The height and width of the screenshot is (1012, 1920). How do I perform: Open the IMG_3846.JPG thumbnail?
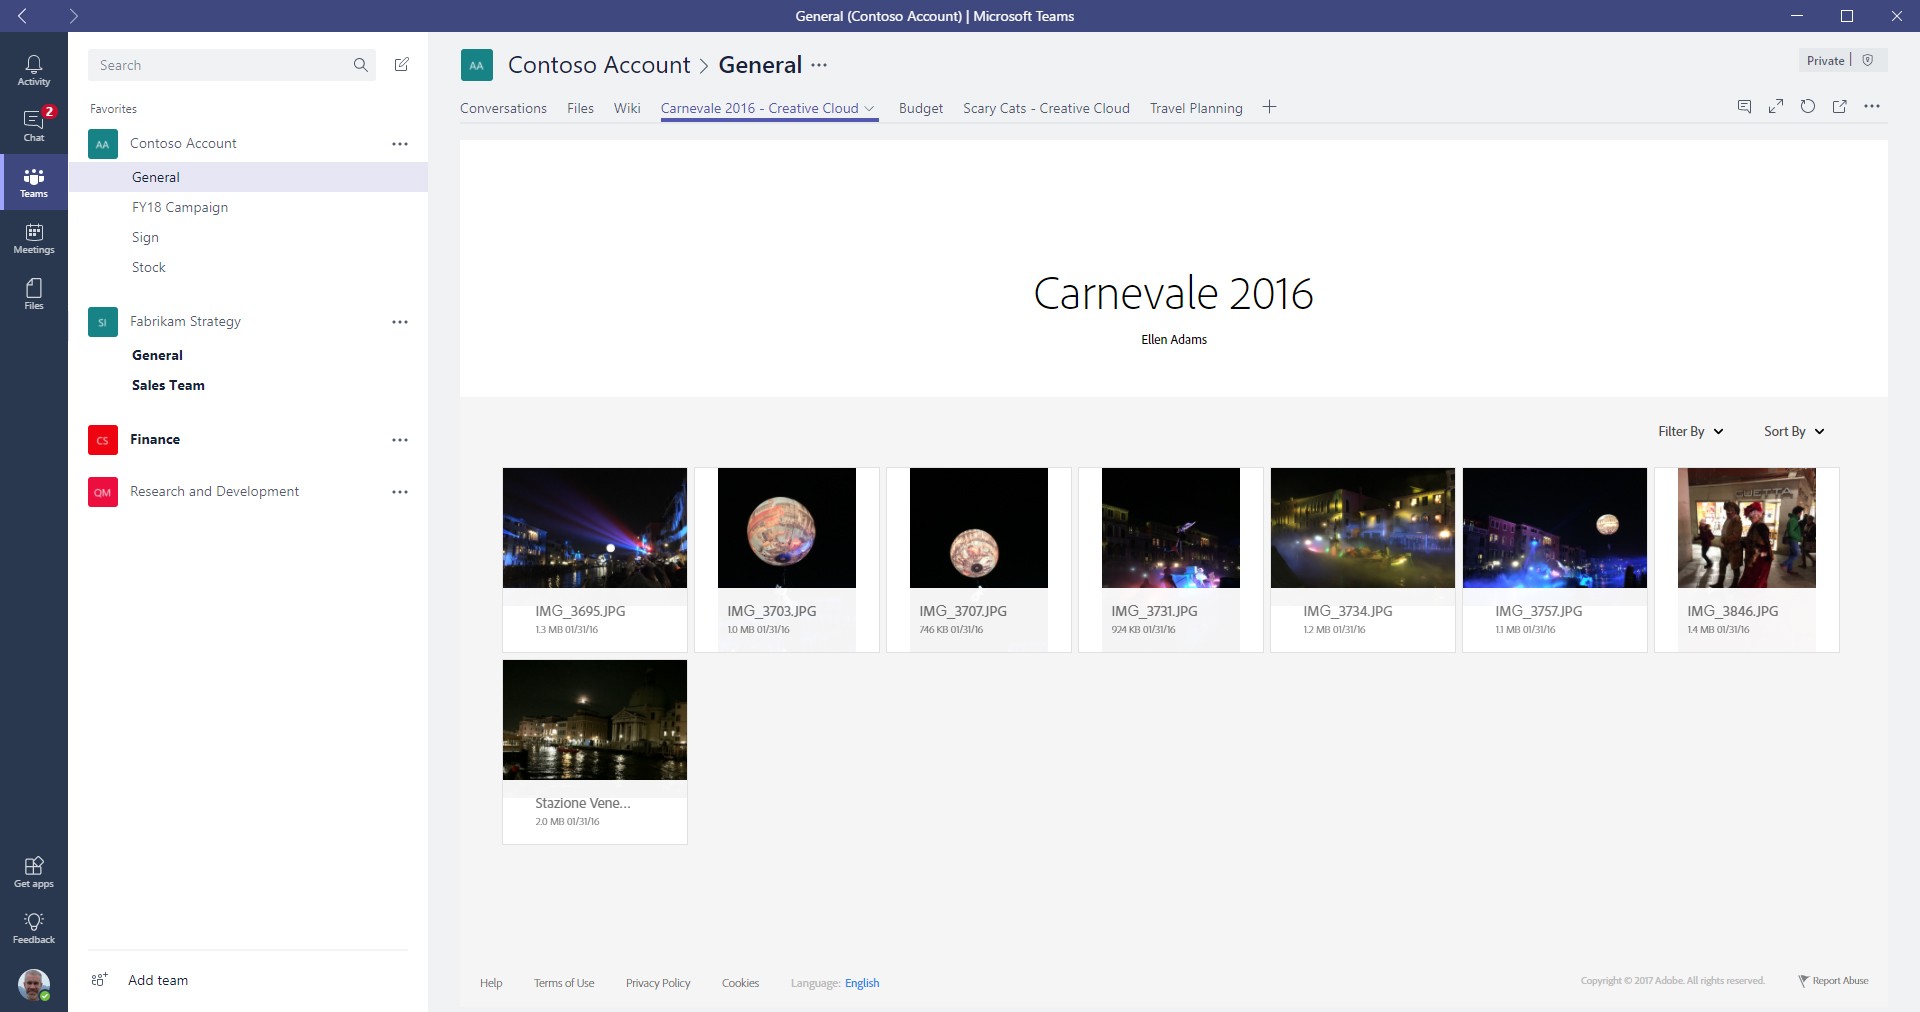1746,528
